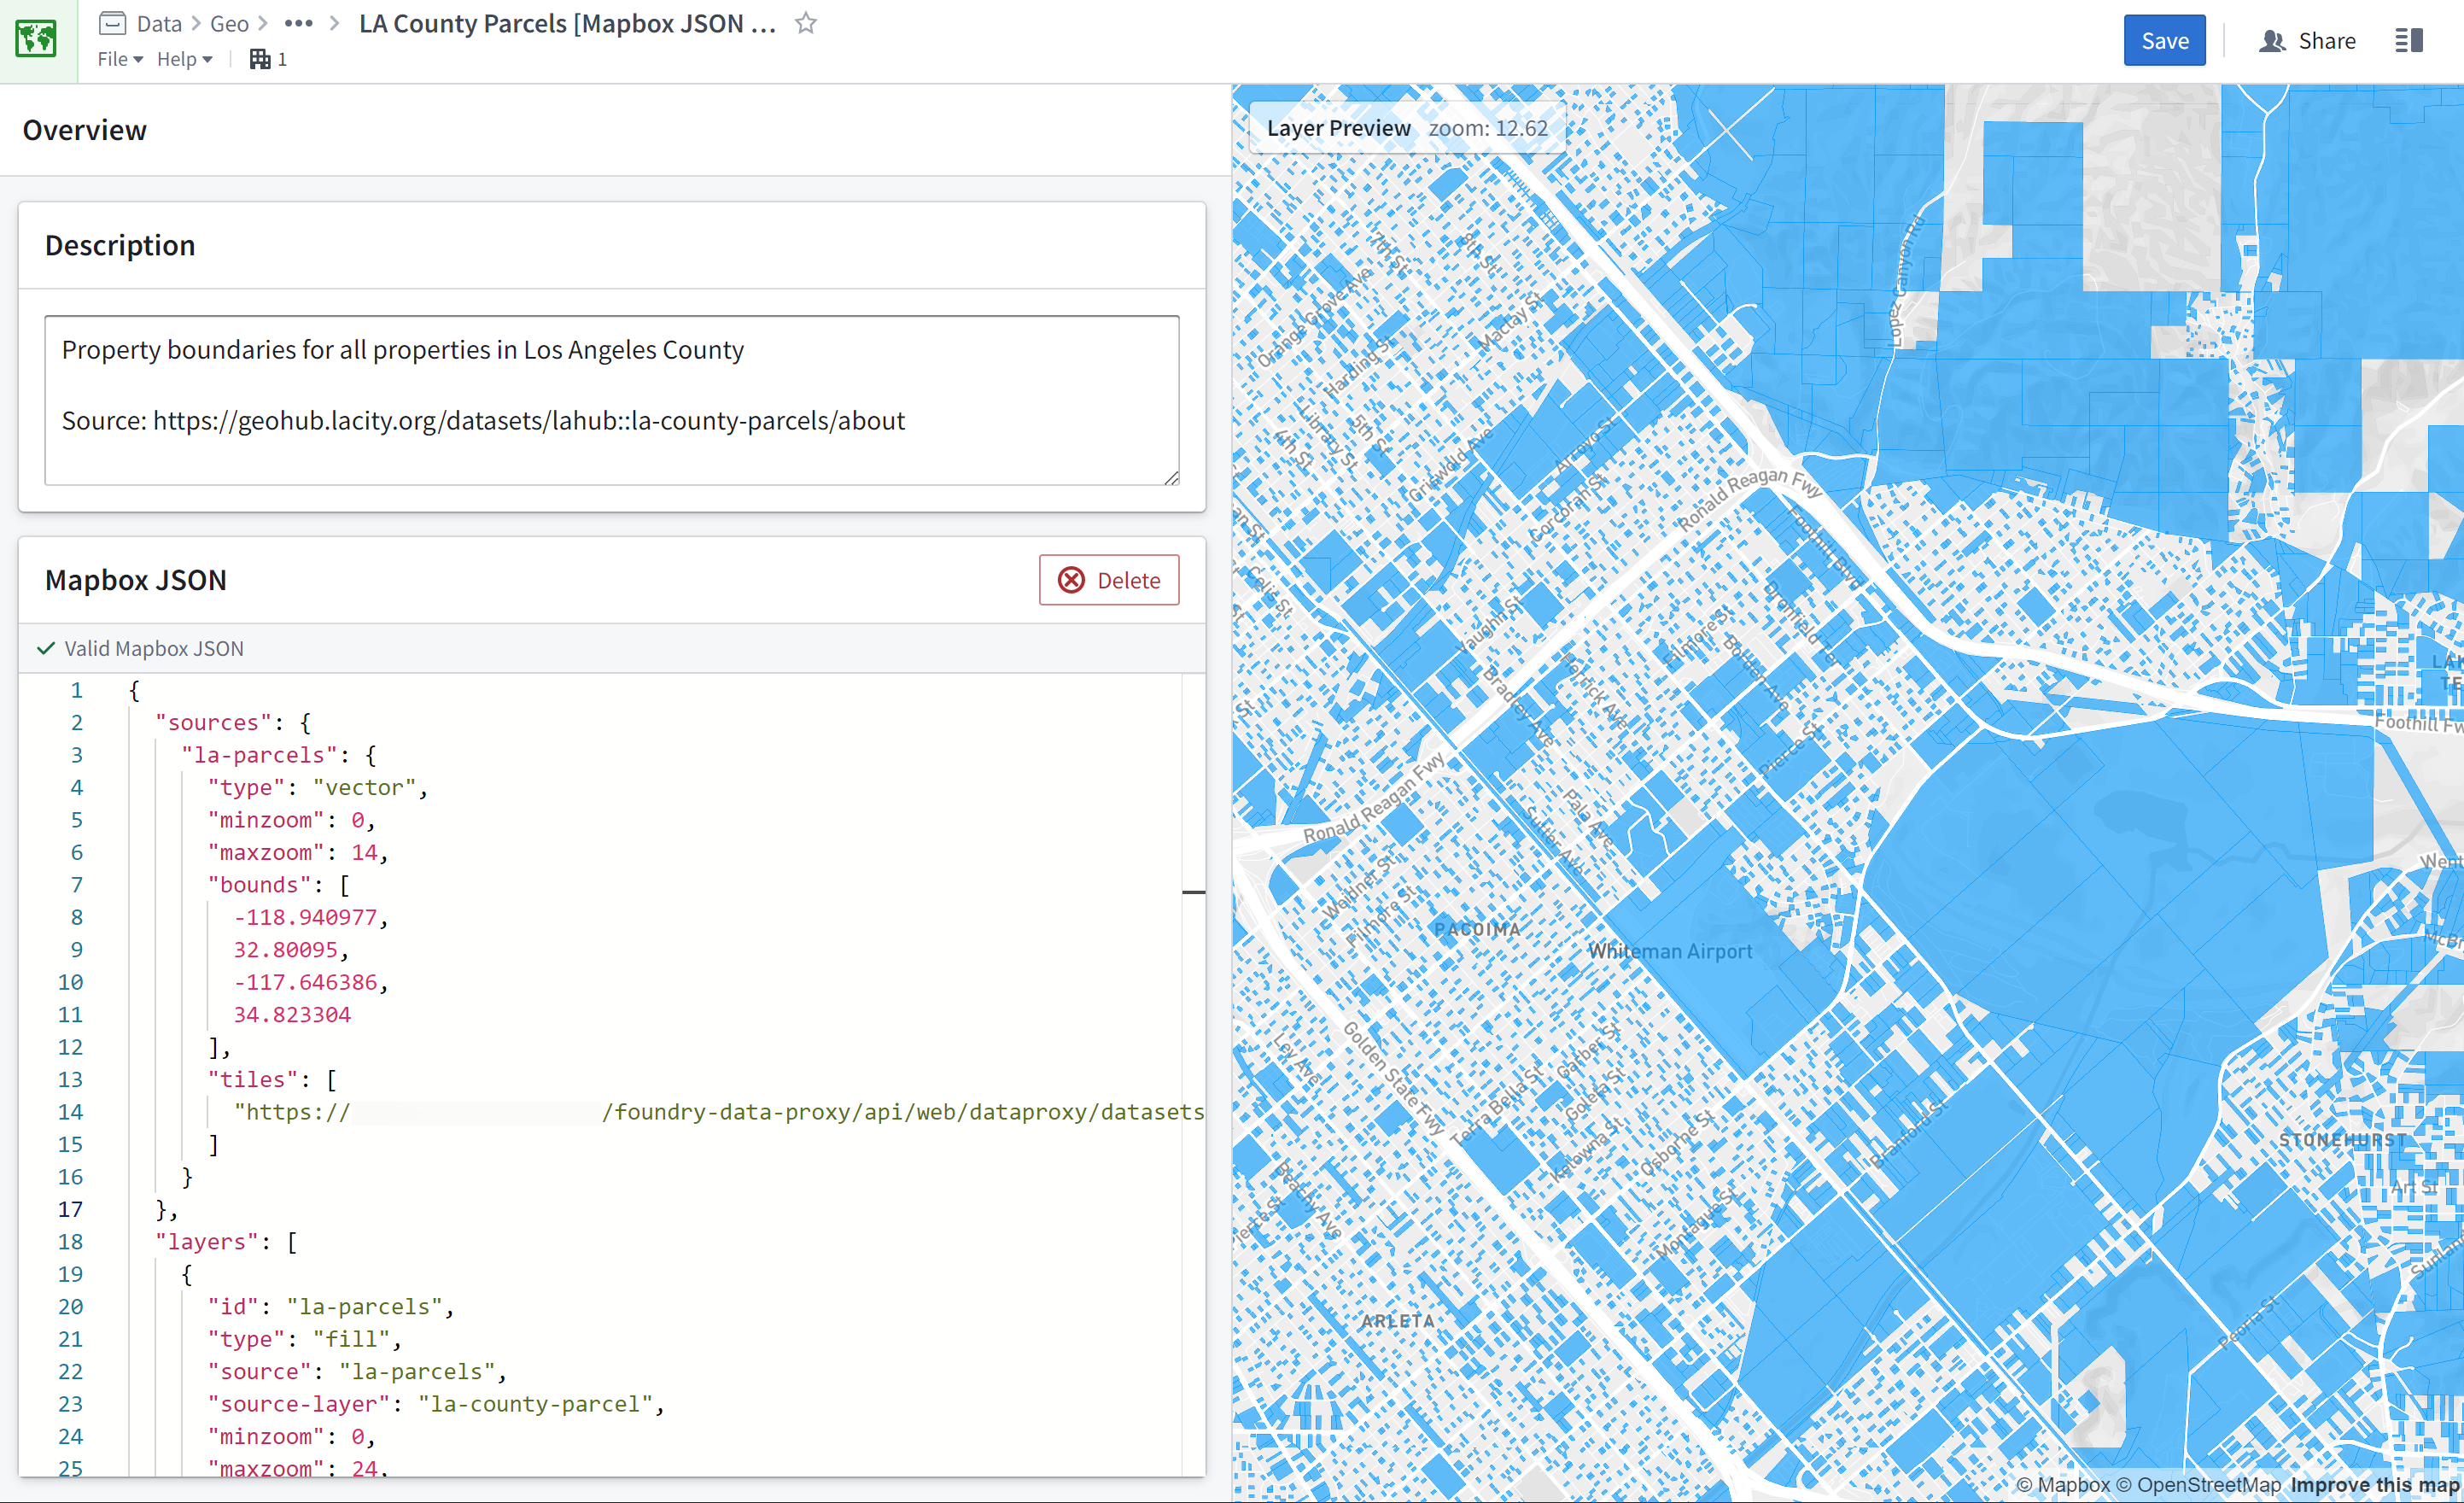Click the Layer Preview zoom indicator
The width and height of the screenshot is (2464, 1503).
point(1407,128)
